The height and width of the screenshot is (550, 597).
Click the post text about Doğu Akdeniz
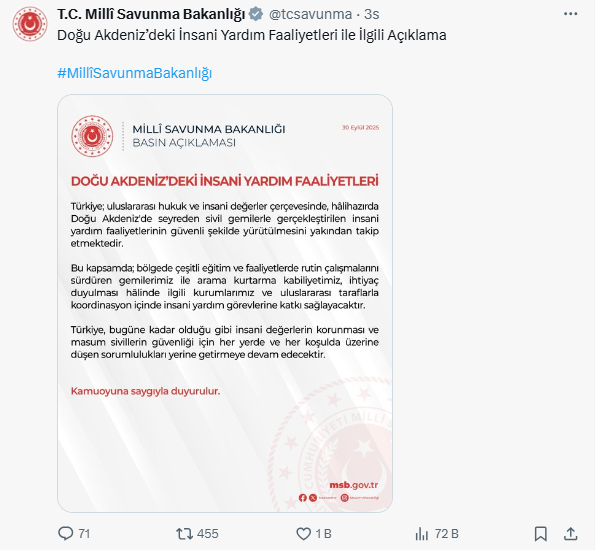(x=252, y=35)
